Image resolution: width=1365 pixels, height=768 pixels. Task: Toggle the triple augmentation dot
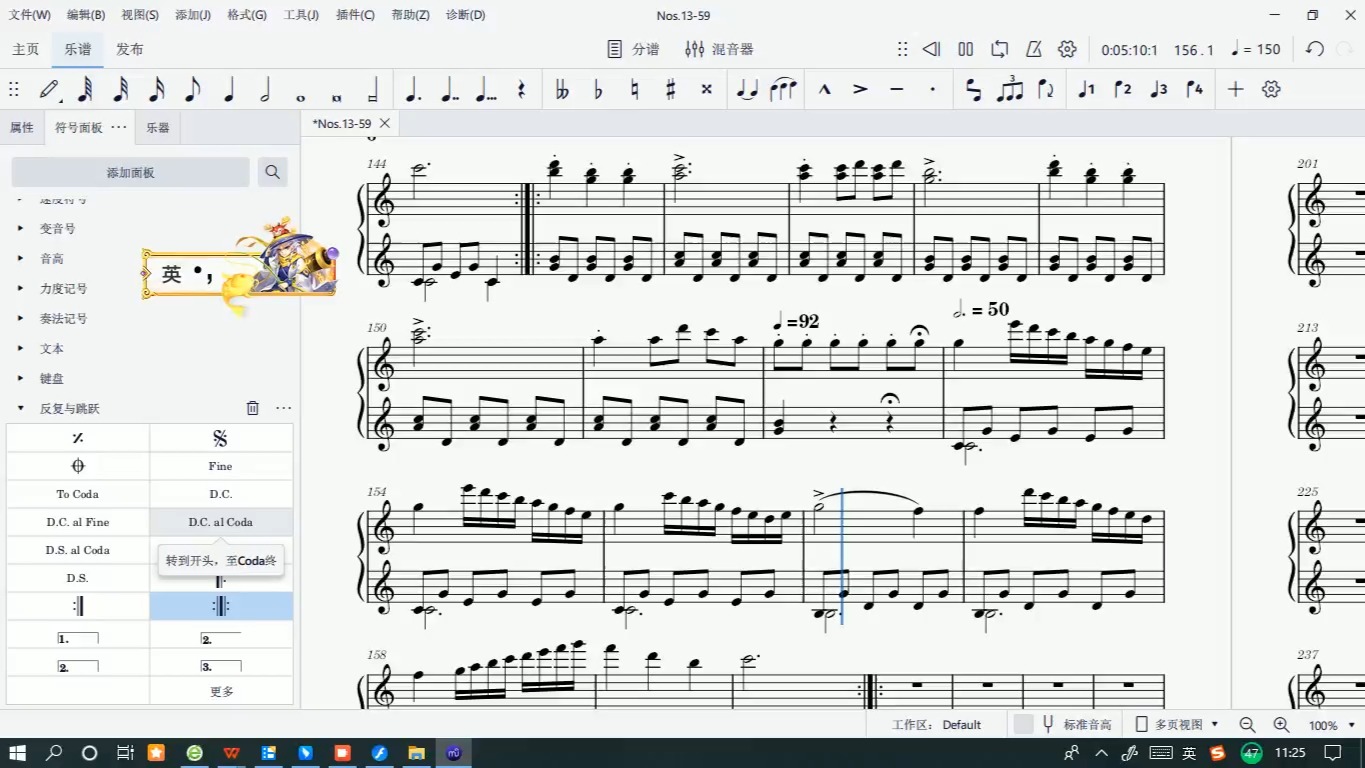485,89
